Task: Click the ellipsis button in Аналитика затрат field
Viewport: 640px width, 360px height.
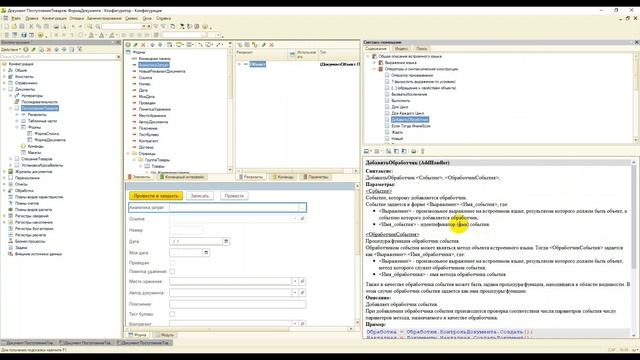Action: tap(302, 207)
